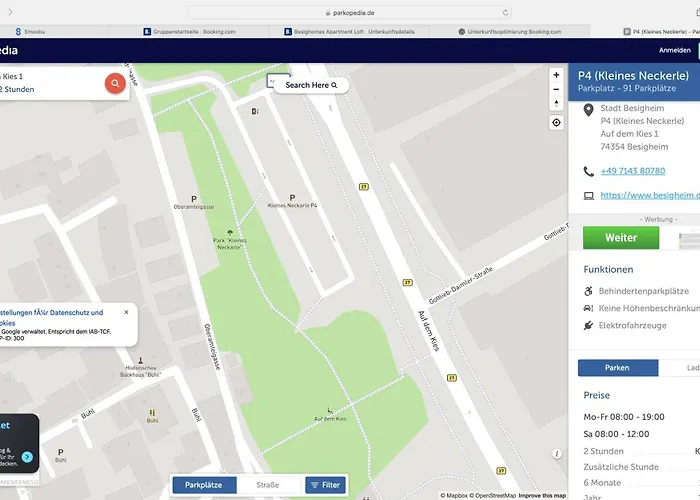700x500 pixels.
Task: Click the Park Kleines Neckarle tree icon
Action: (230, 233)
